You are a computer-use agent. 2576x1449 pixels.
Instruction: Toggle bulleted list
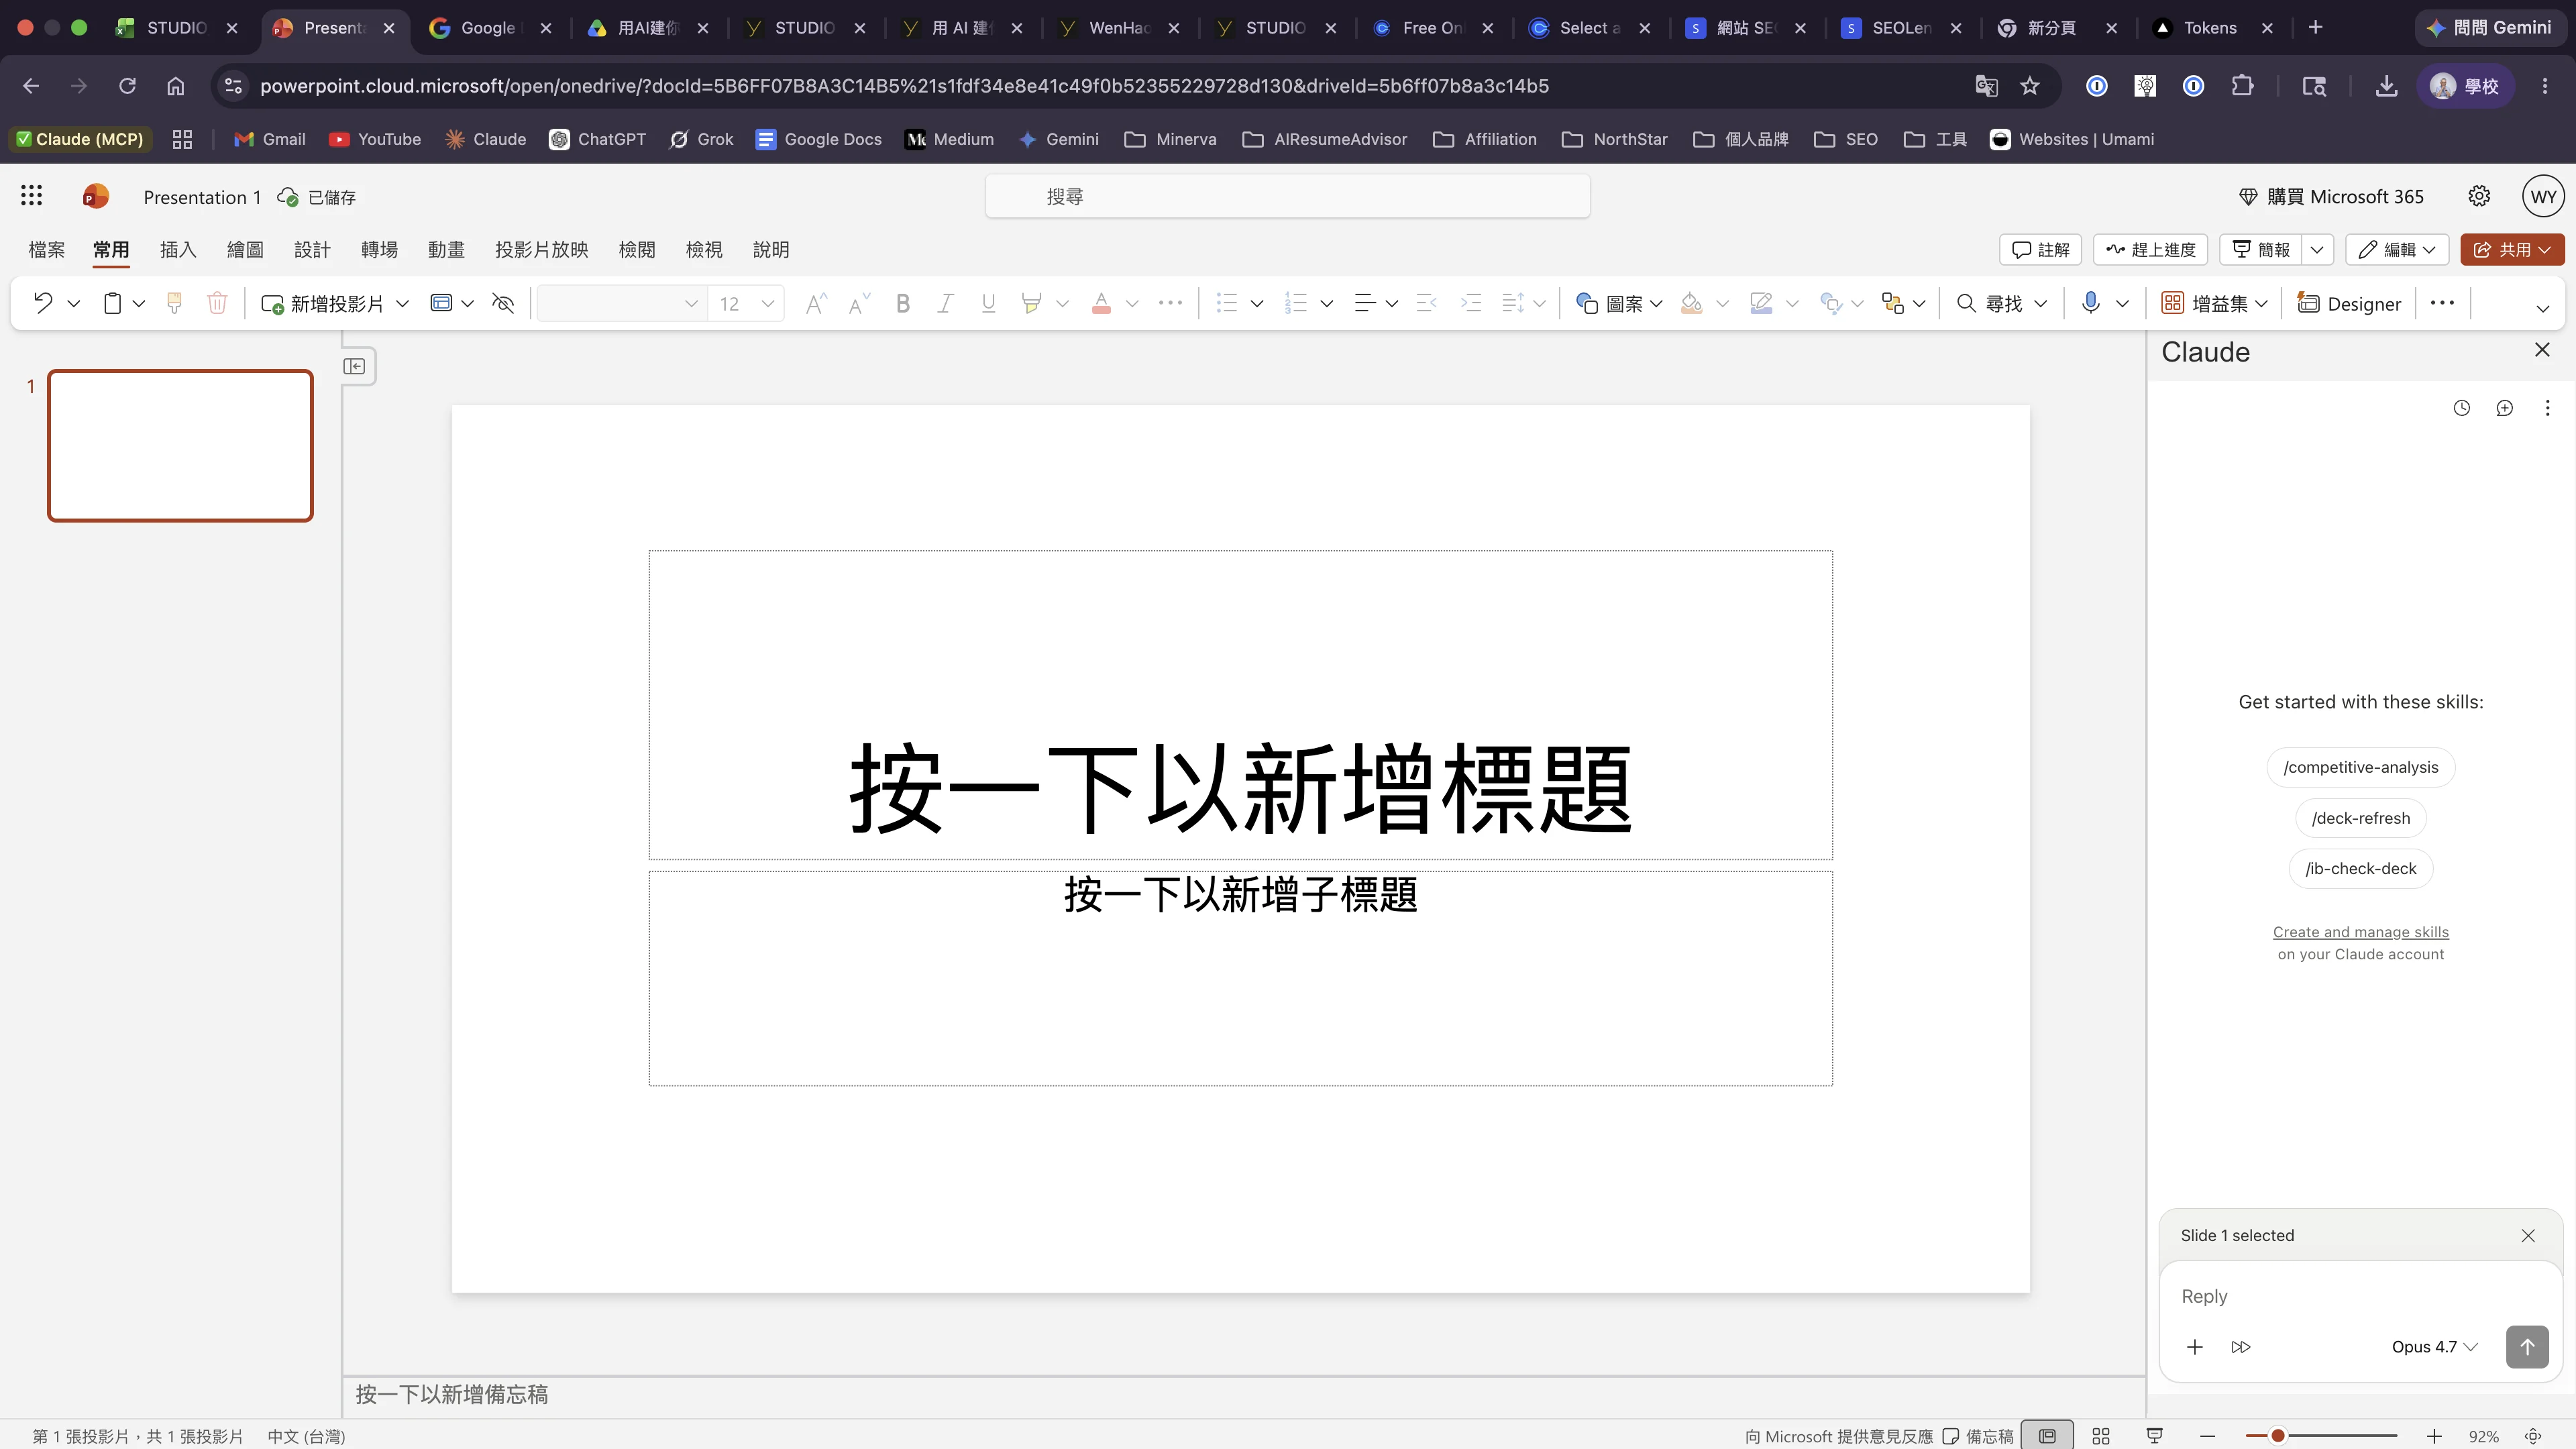point(1227,303)
